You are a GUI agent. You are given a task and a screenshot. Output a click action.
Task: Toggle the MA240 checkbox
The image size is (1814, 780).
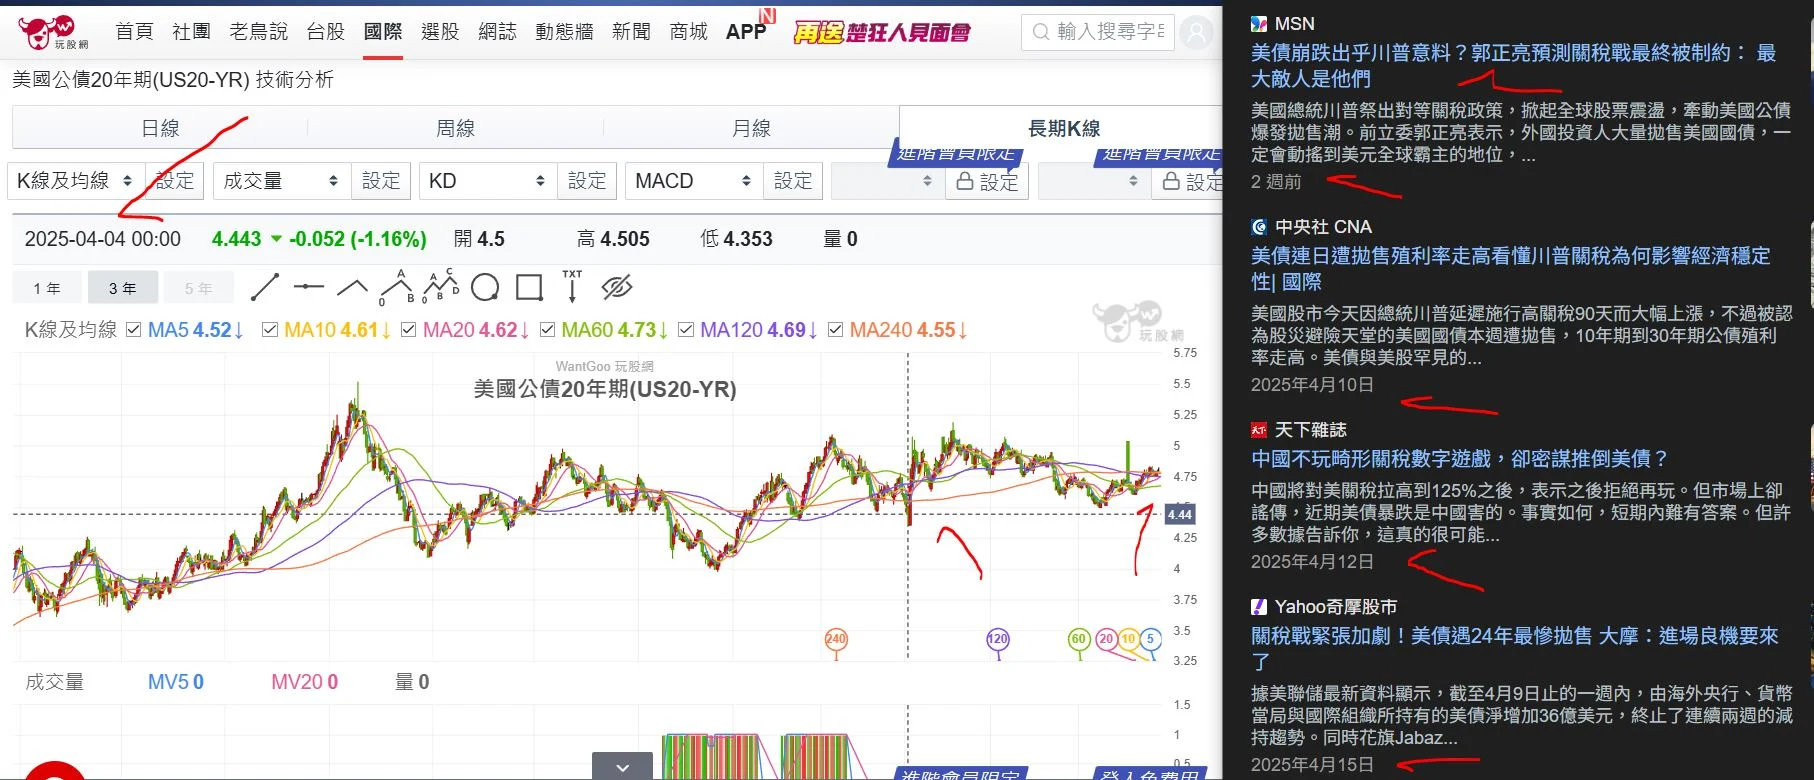836,330
